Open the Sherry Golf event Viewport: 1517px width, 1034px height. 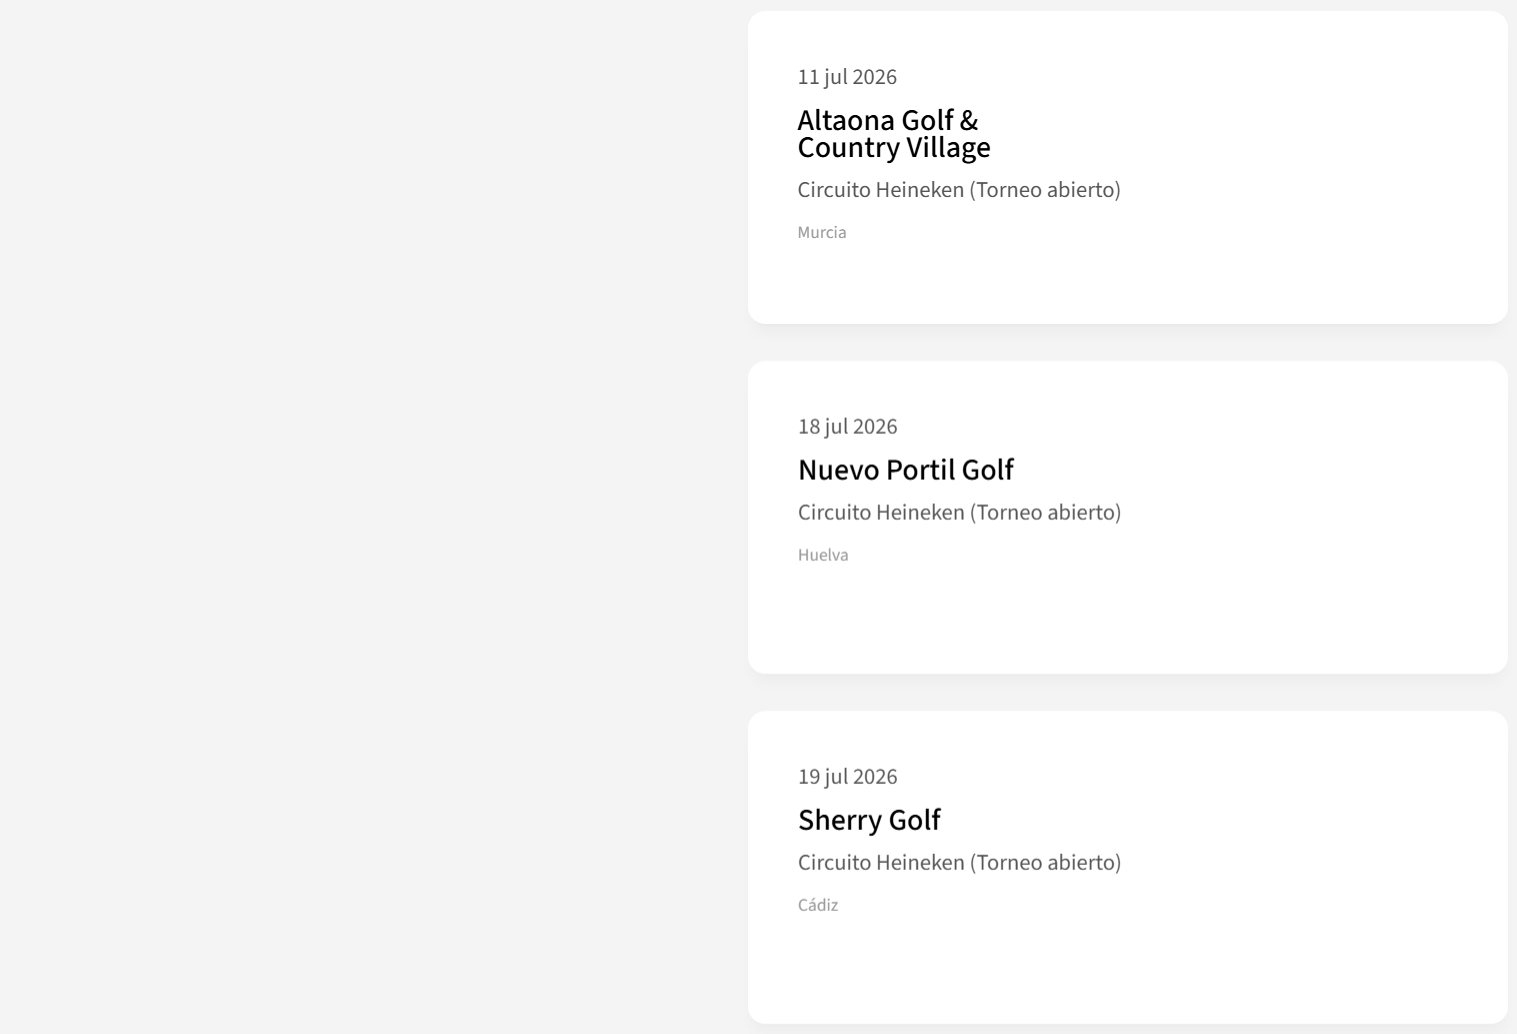pyautogui.click(x=869, y=820)
